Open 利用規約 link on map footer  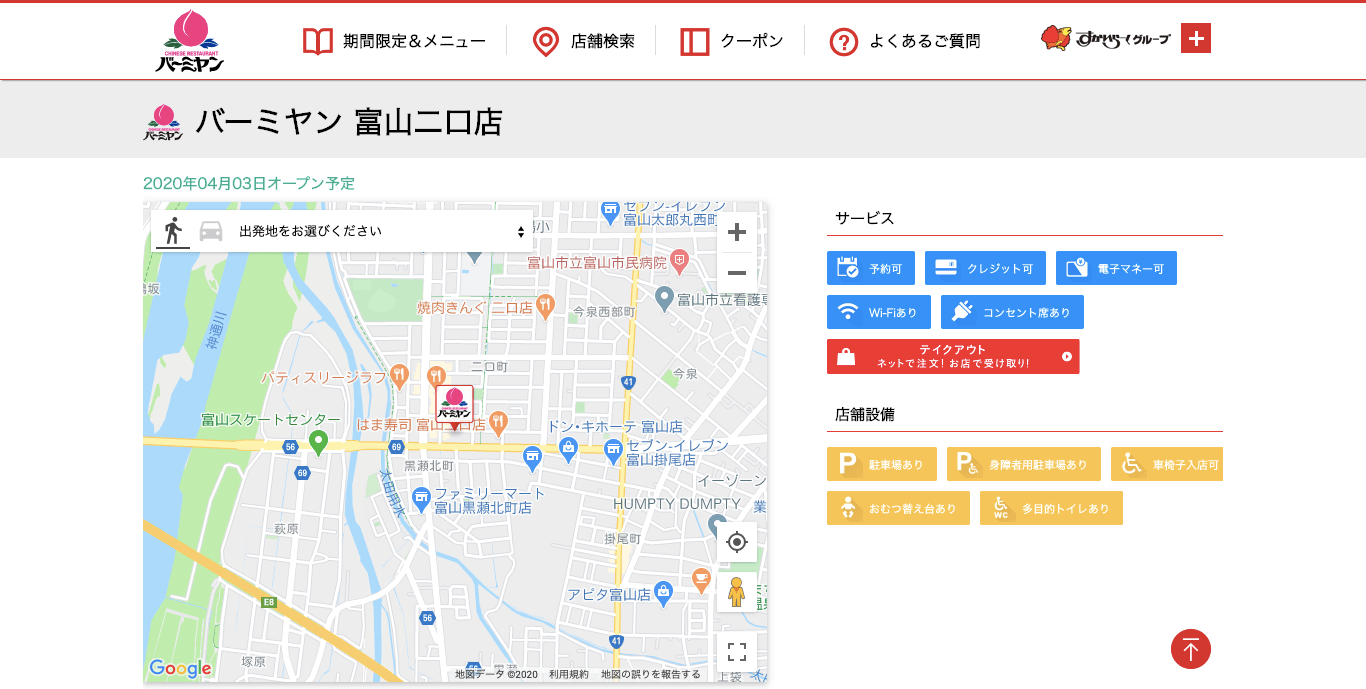click(569, 674)
